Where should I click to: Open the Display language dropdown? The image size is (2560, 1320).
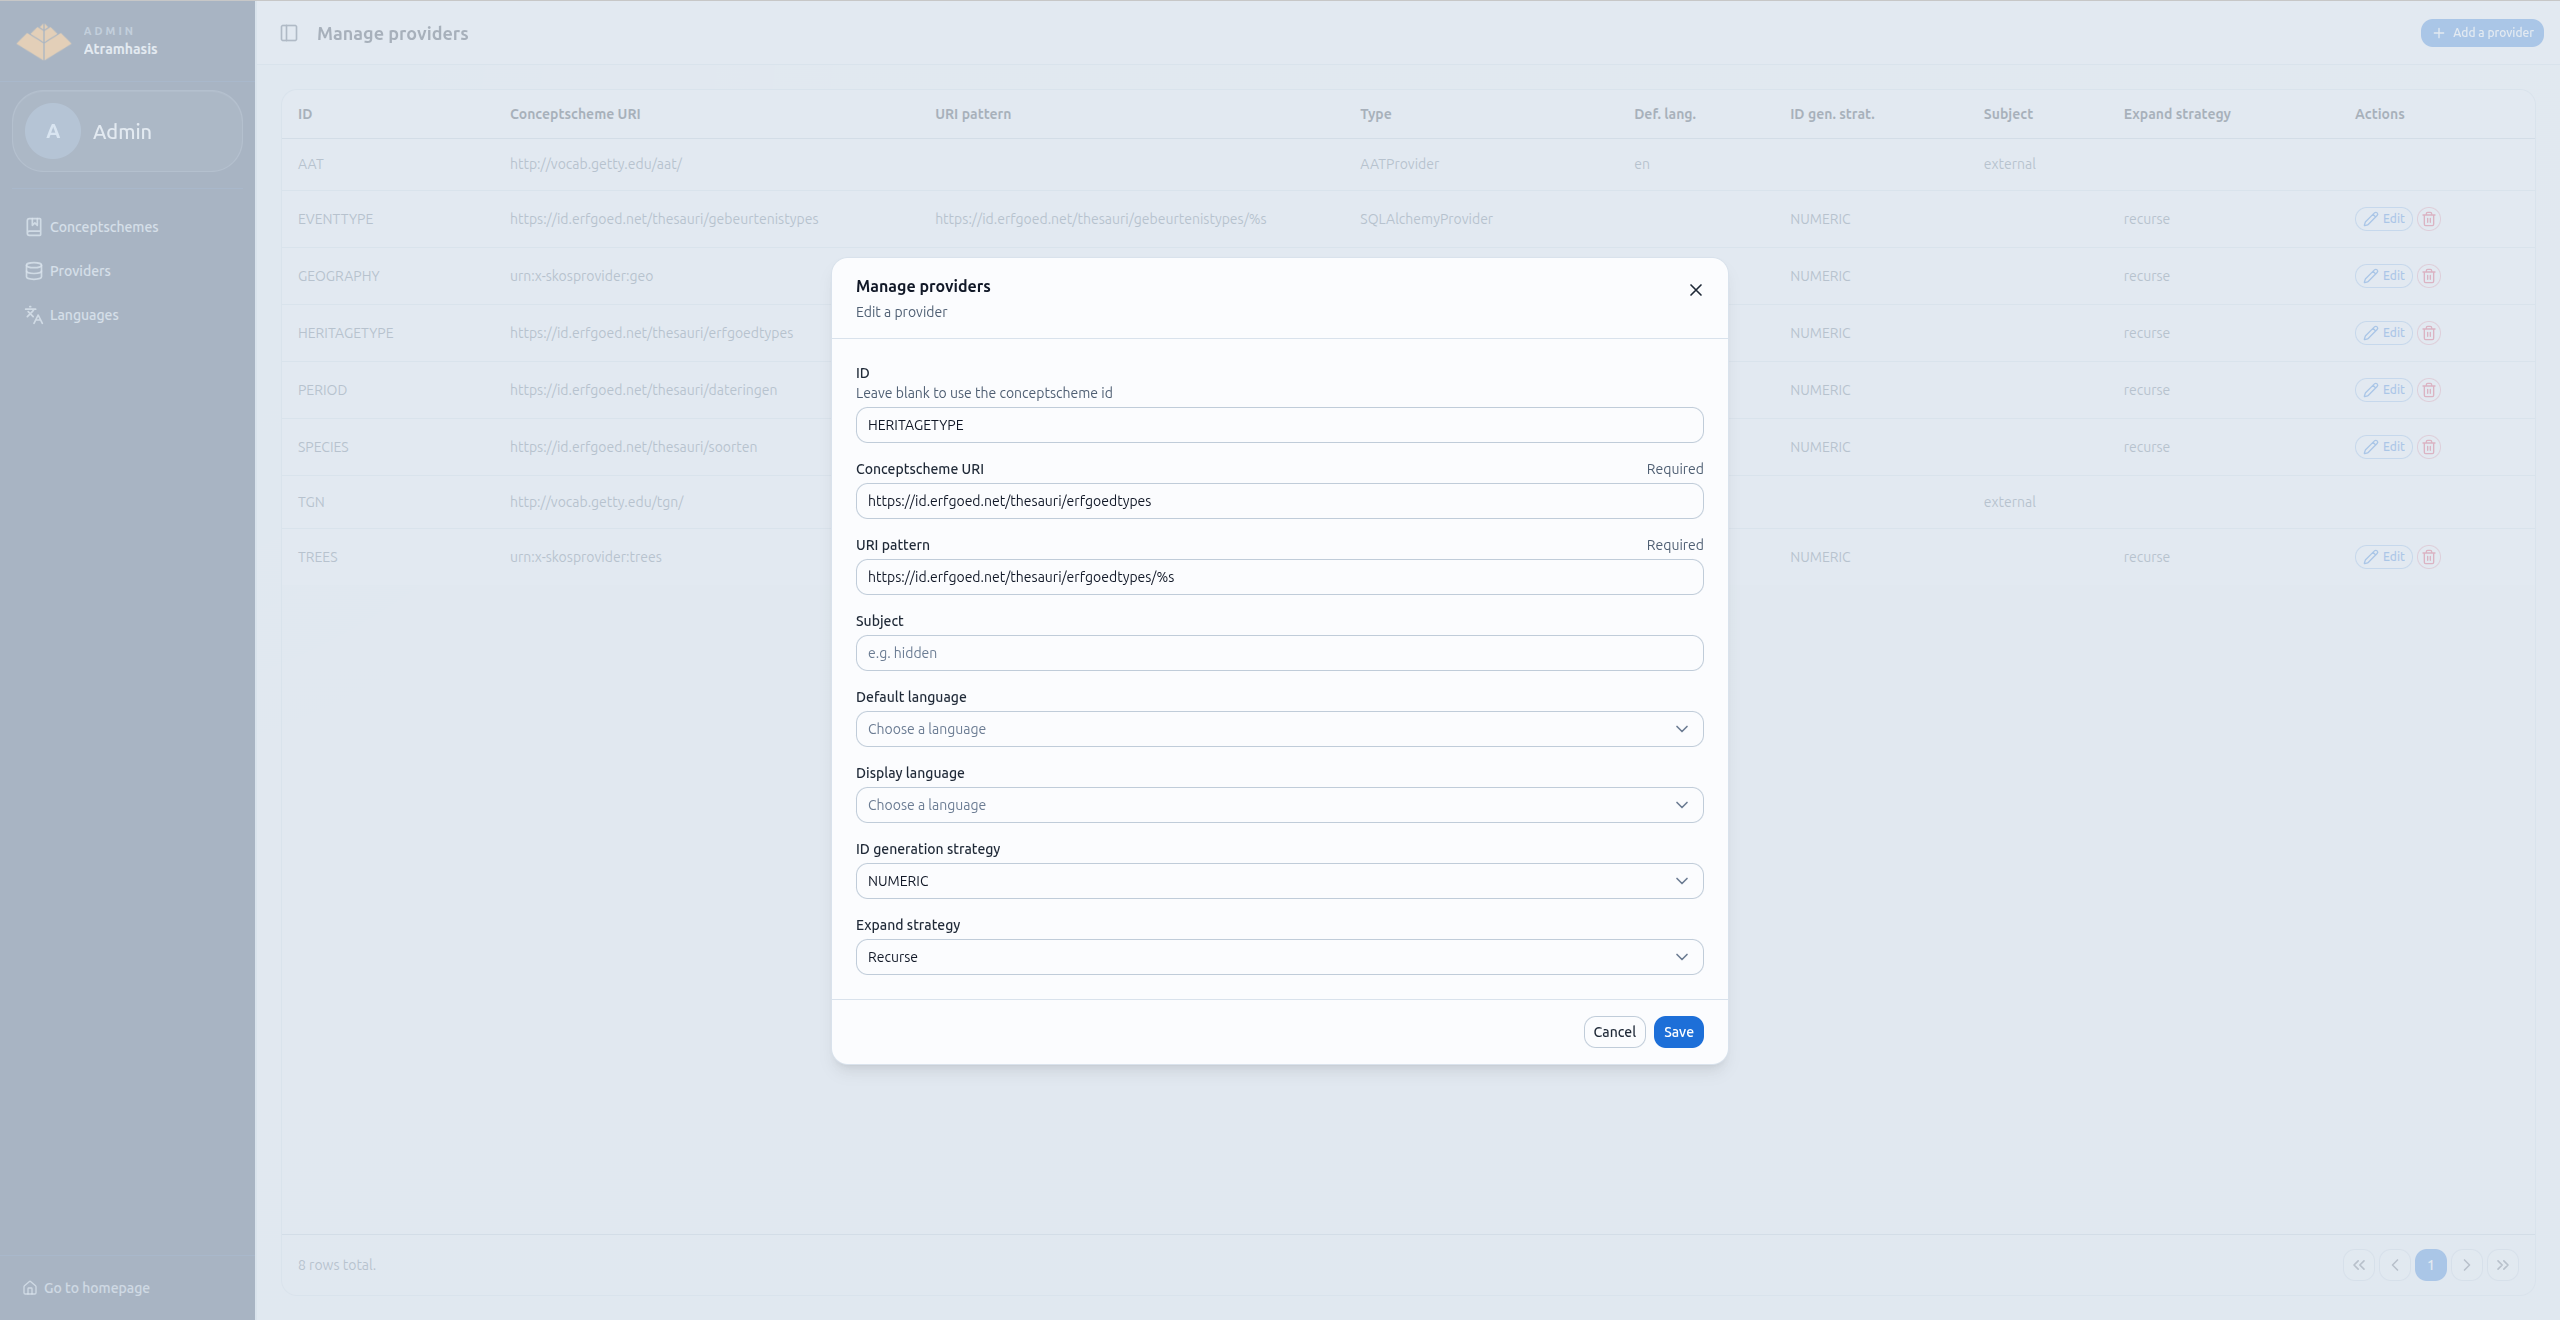click(x=1279, y=805)
